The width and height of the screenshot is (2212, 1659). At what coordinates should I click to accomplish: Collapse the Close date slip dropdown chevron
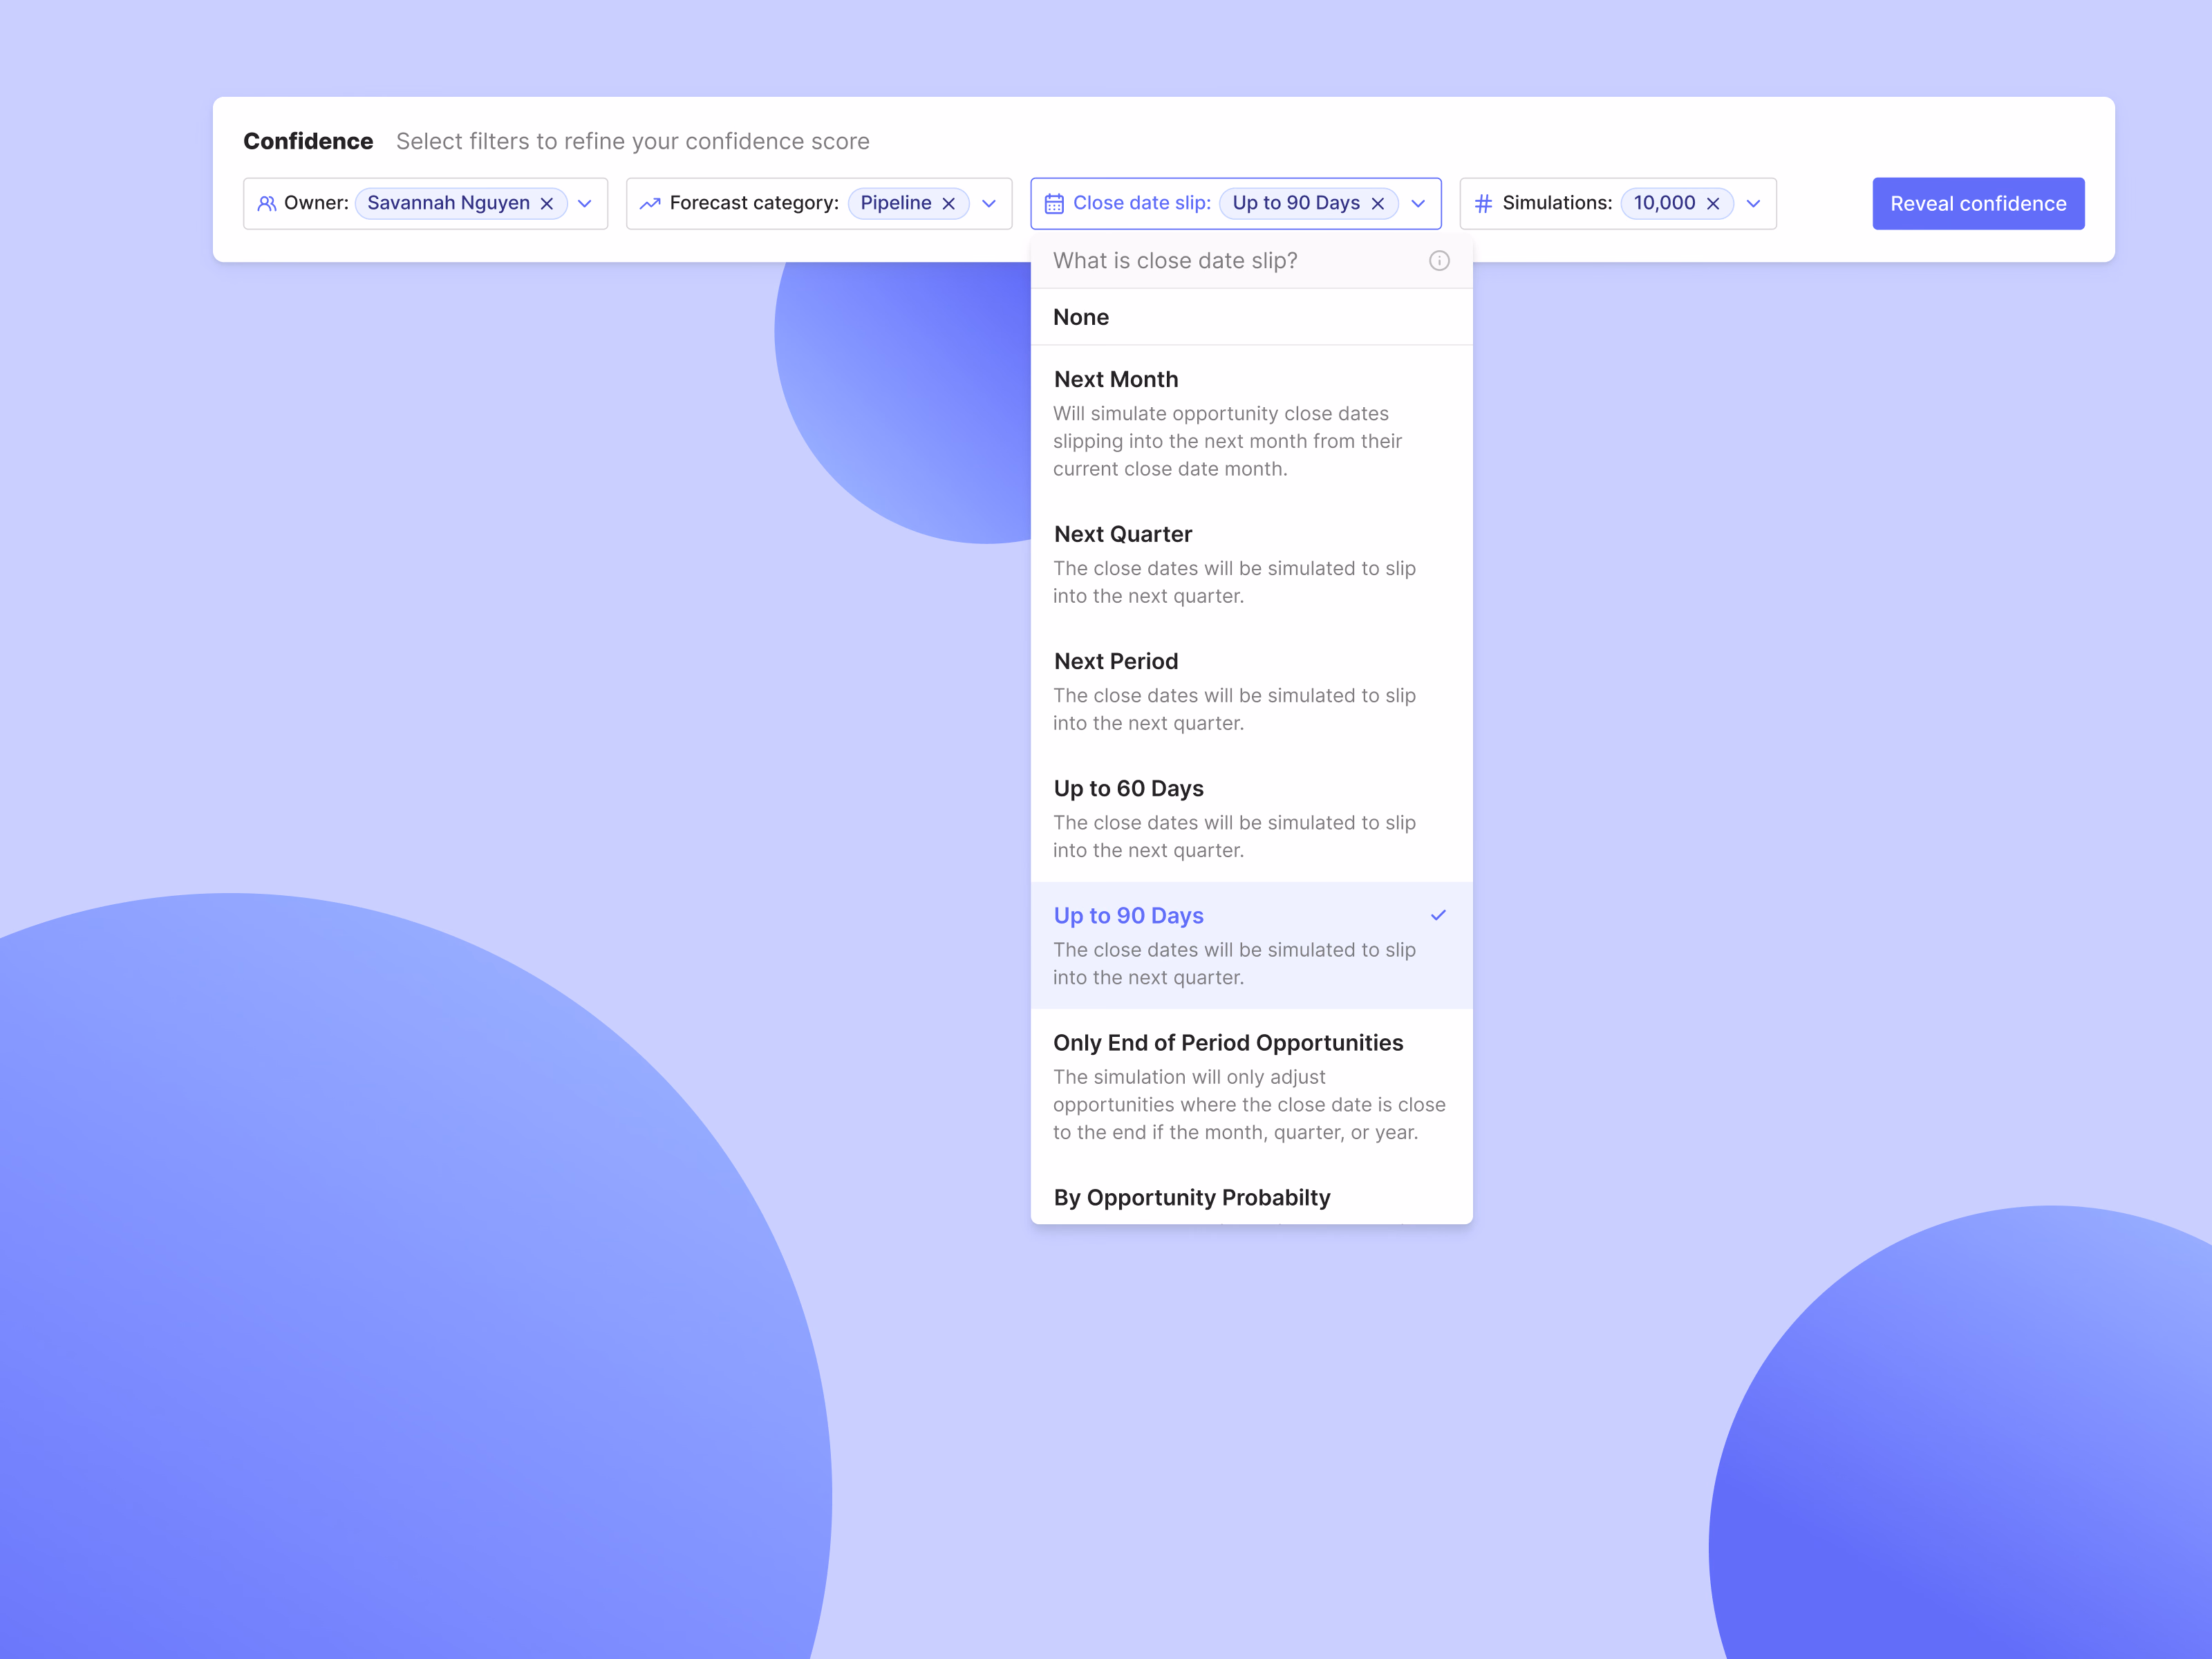[x=1418, y=203]
